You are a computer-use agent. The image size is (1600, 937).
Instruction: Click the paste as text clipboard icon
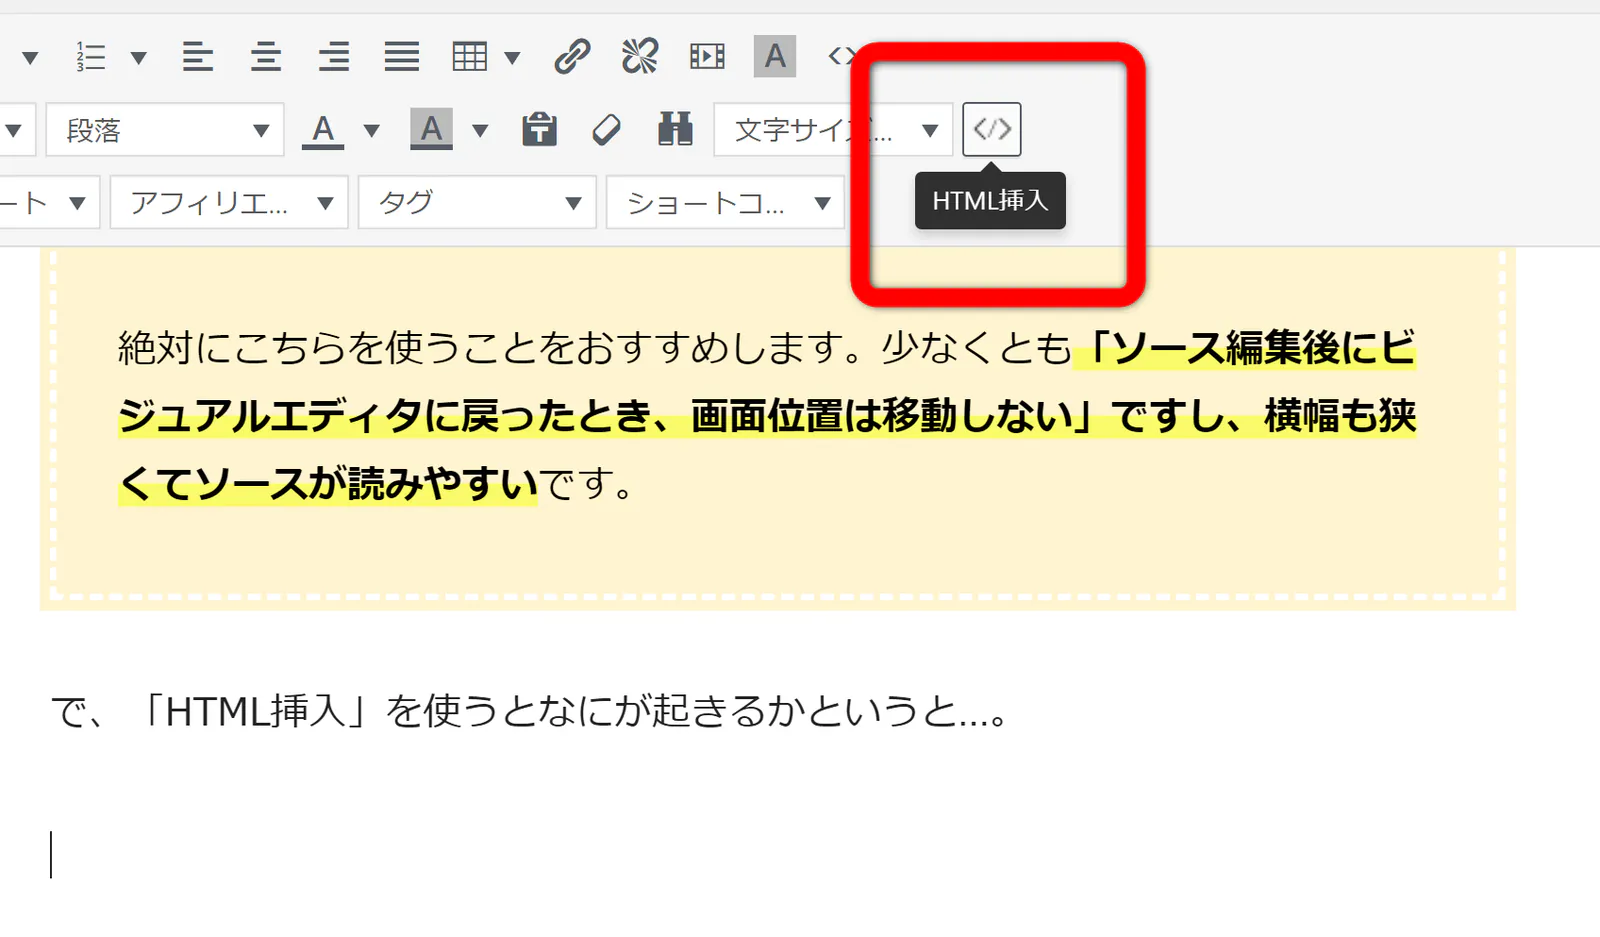(x=539, y=129)
